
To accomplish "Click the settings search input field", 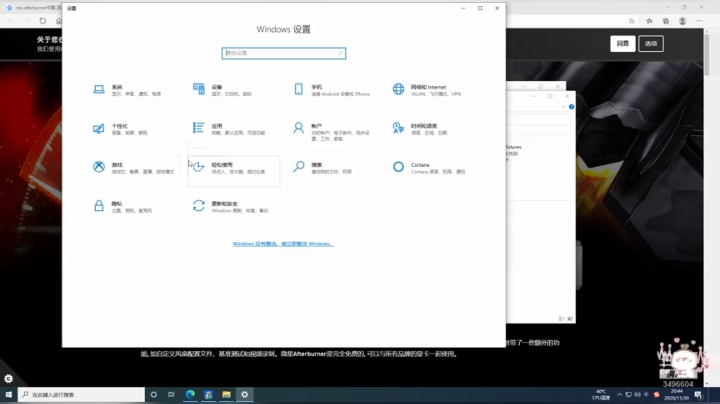I will pos(283,53).
